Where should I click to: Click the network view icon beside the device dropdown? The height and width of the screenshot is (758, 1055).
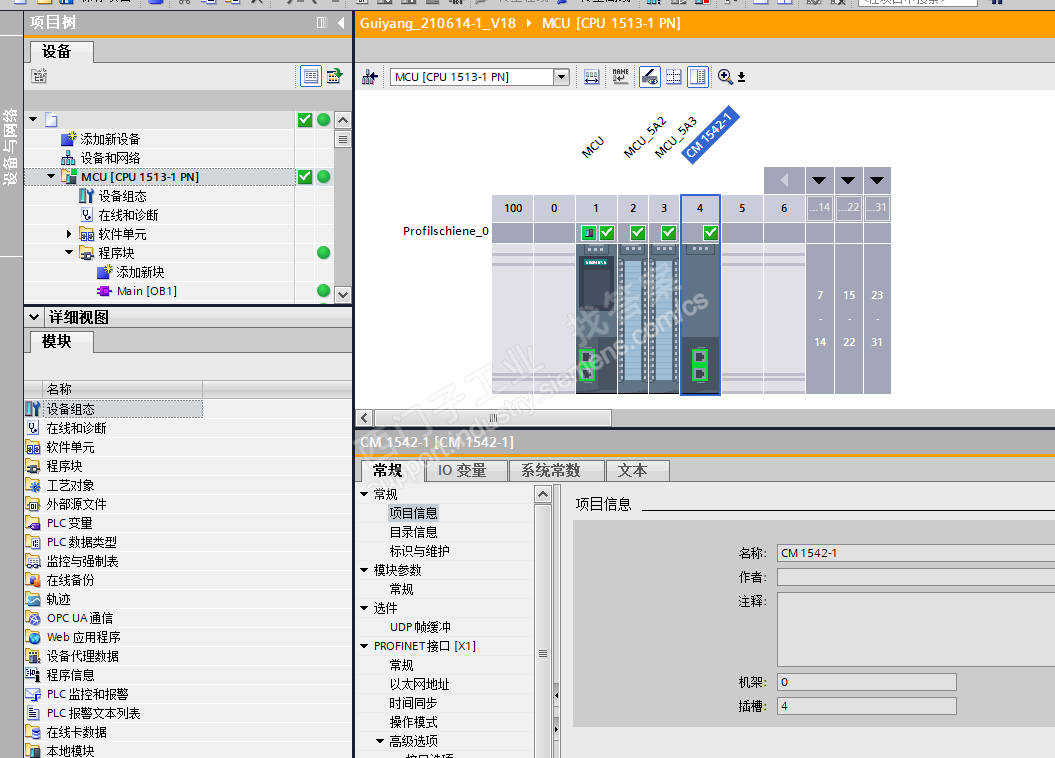(370, 77)
